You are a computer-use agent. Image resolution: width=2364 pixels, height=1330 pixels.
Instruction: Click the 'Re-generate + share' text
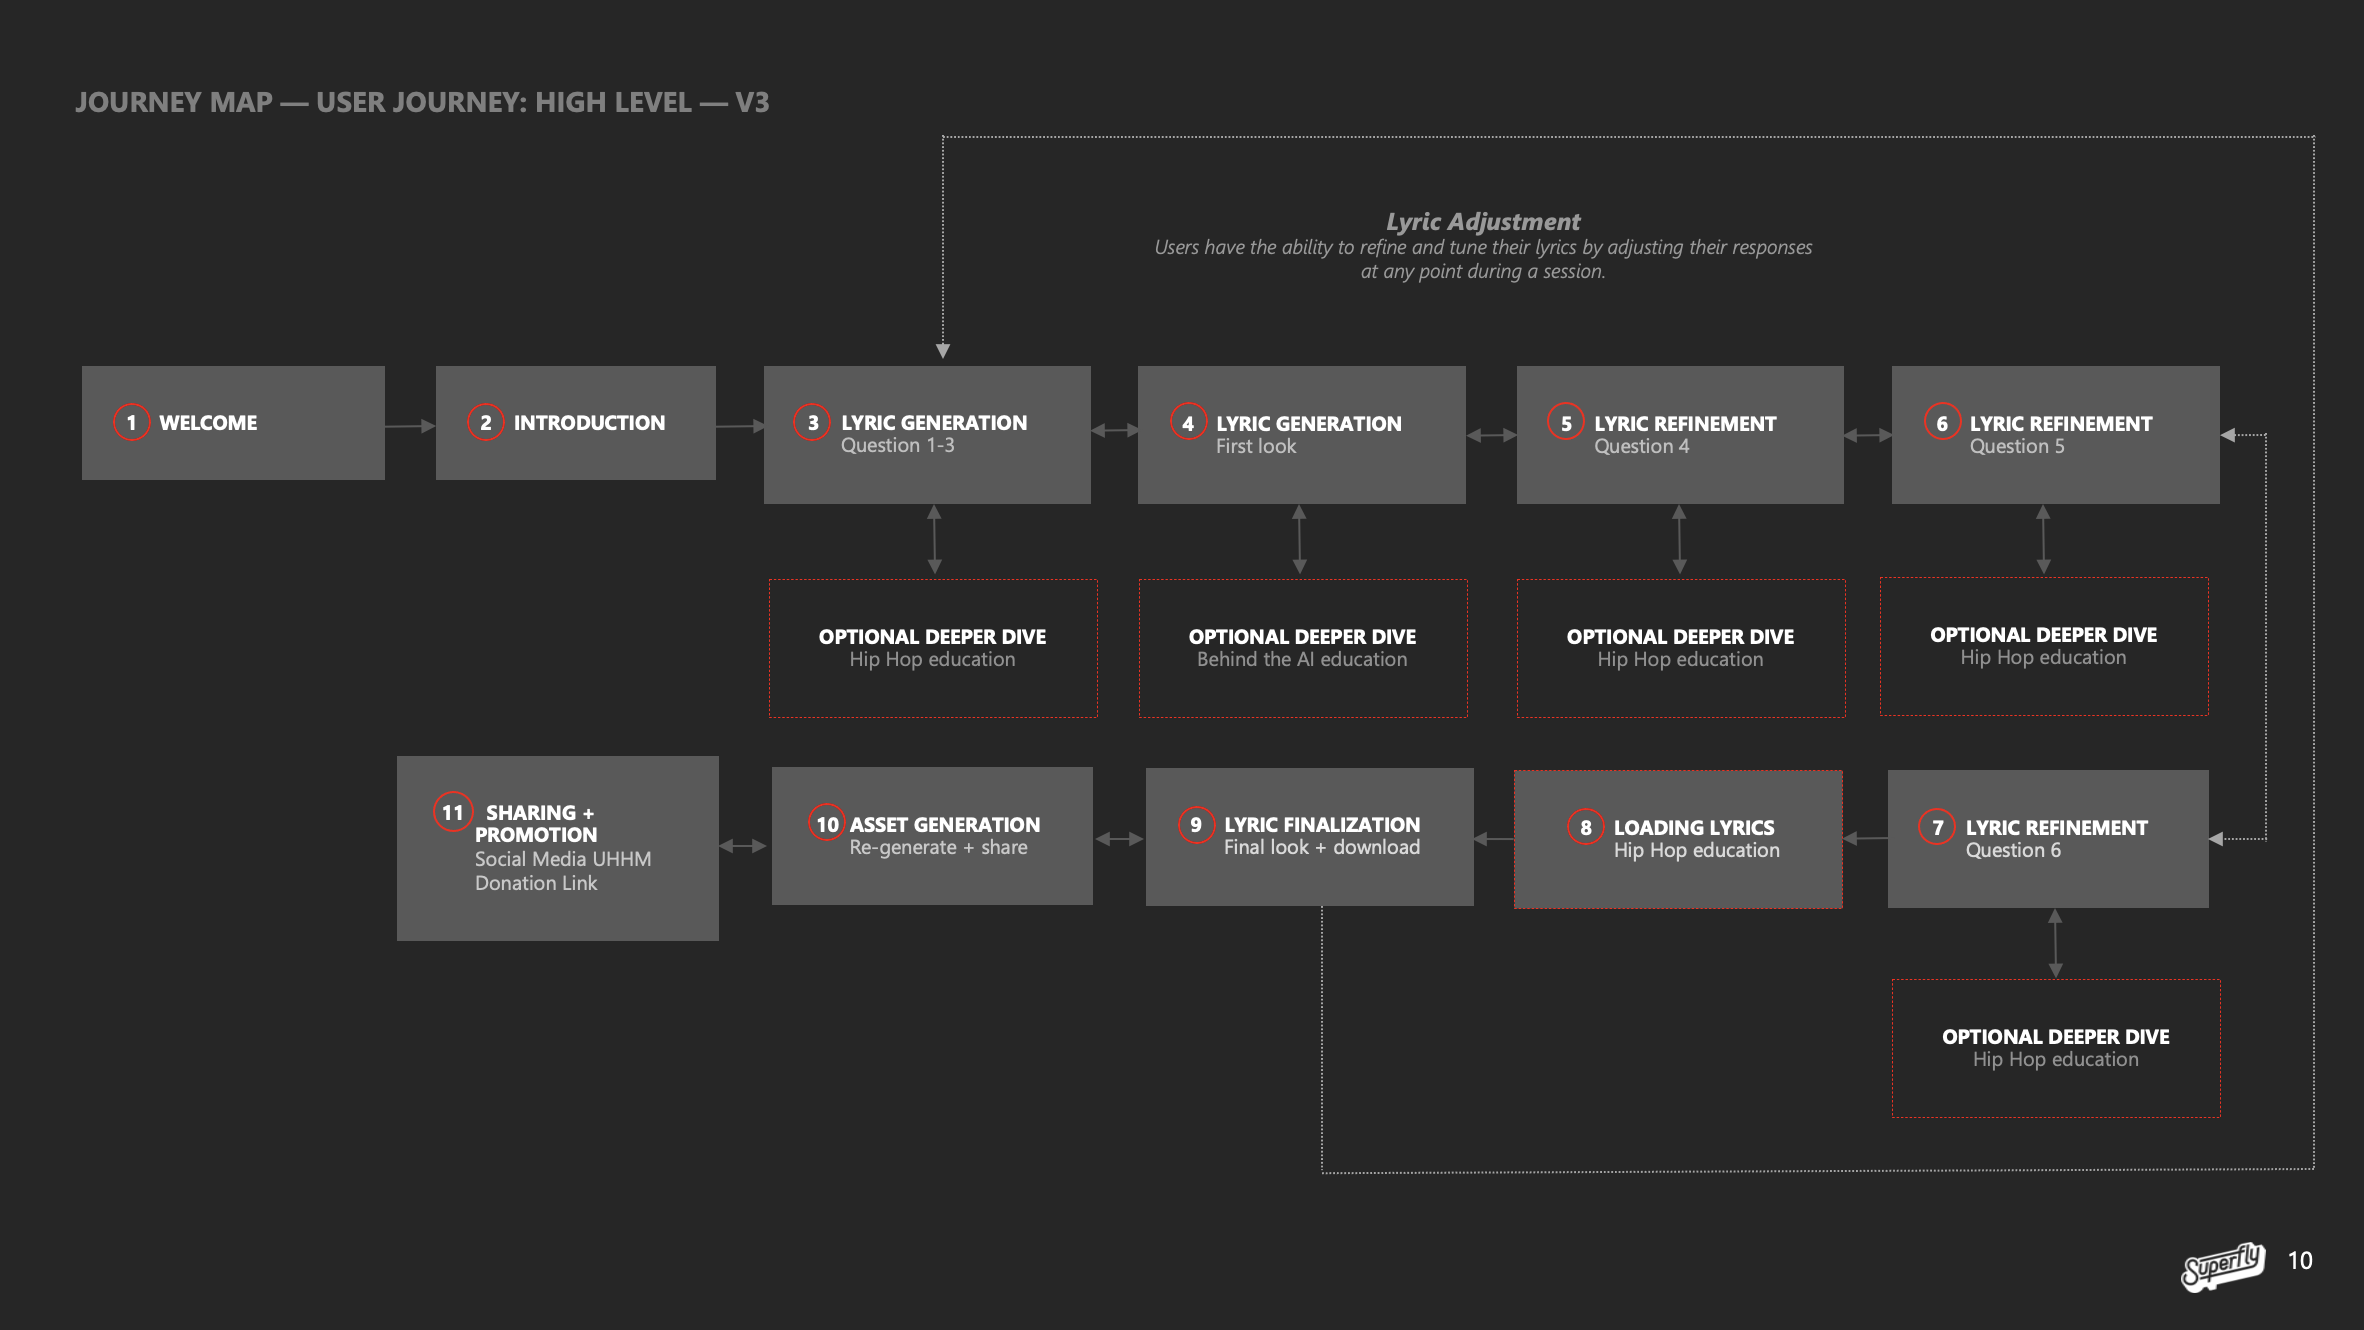[938, 847]
